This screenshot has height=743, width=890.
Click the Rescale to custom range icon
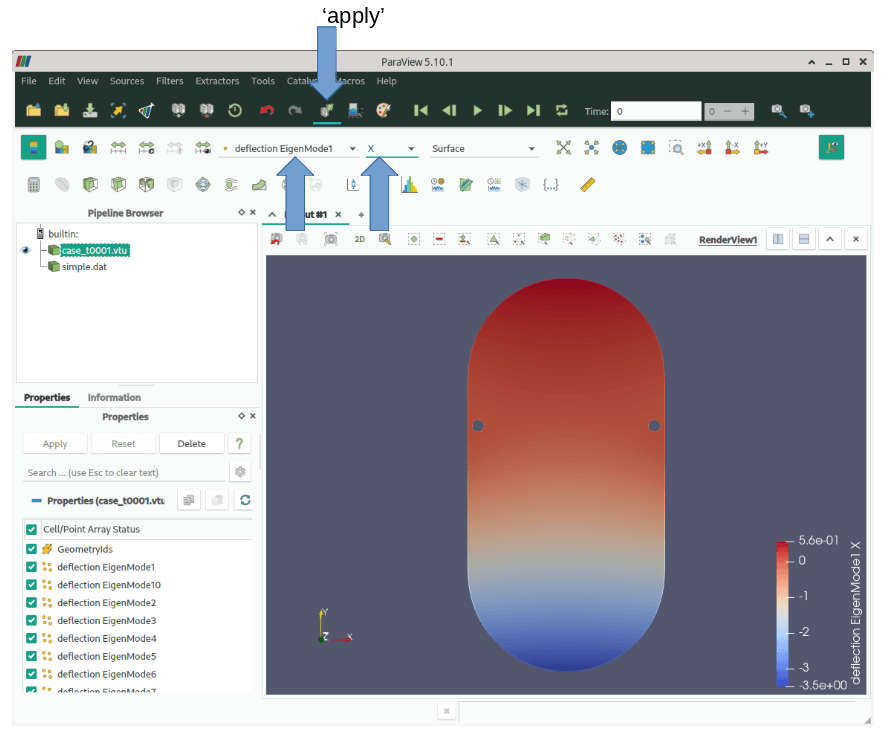pyautogui.click(x=146, y=148)
